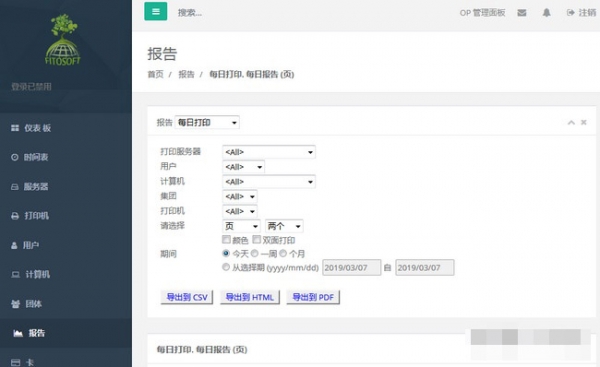This screenshot has height=367, width=600.
Task: Open the 报告 每日打印 dropdown
Action: click(x=207, y=122)
